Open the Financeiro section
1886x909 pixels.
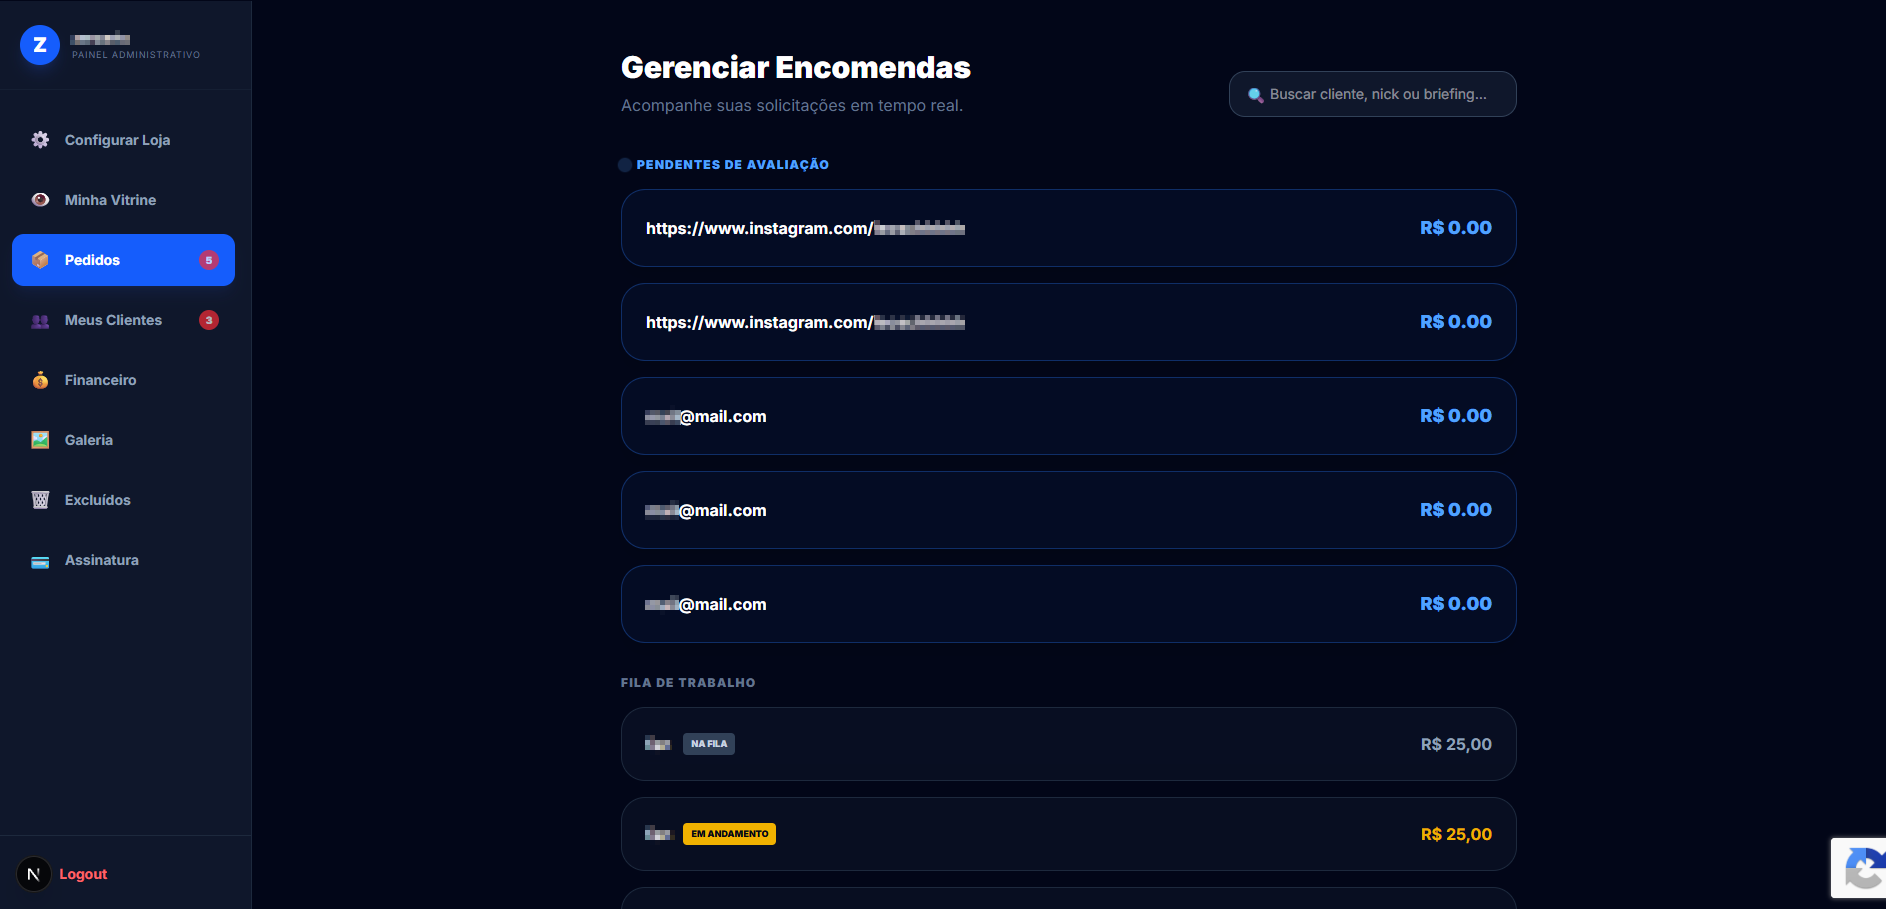[x=123, y=380]
